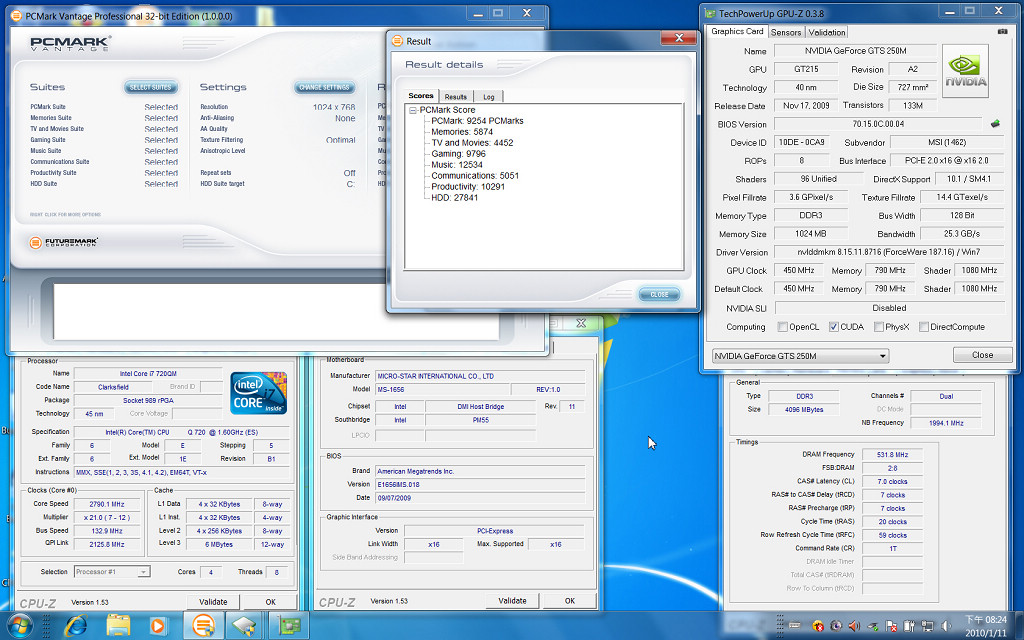The image size is (1024, 640).
Task: Click Close in the Result details dialog
Action: coord(659,295)
